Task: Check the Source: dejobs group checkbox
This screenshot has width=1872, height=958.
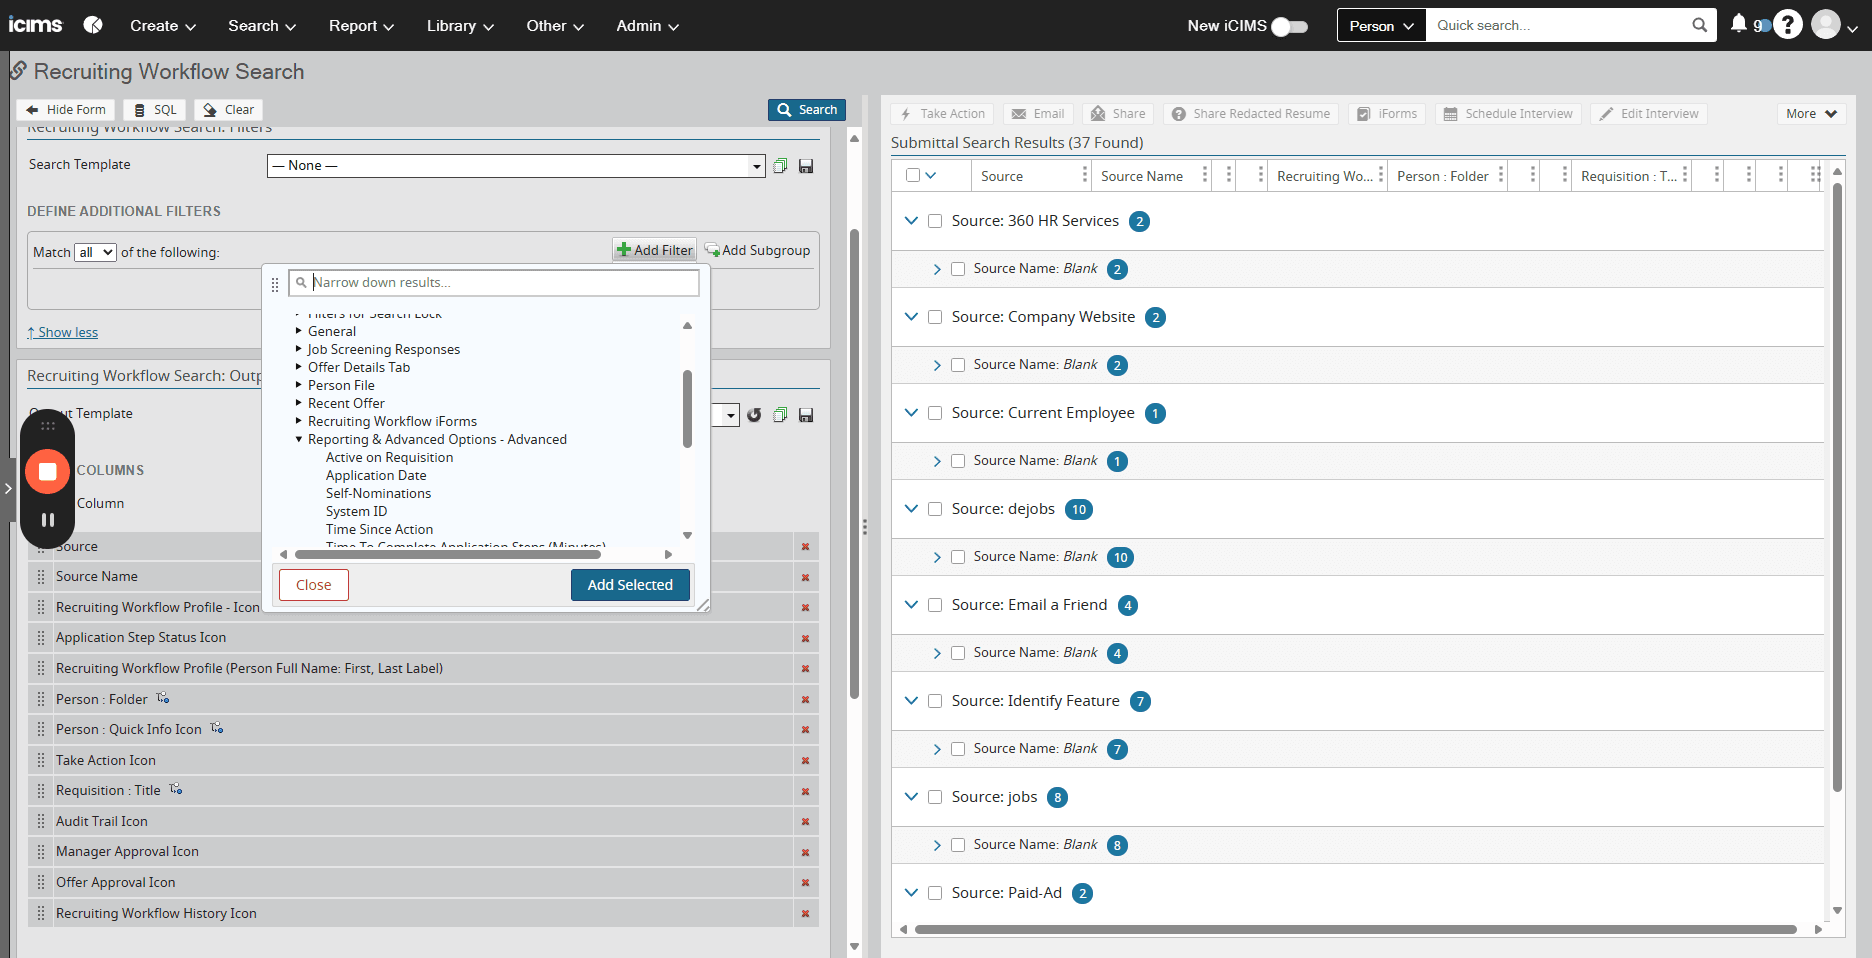Action: point(935,509)
